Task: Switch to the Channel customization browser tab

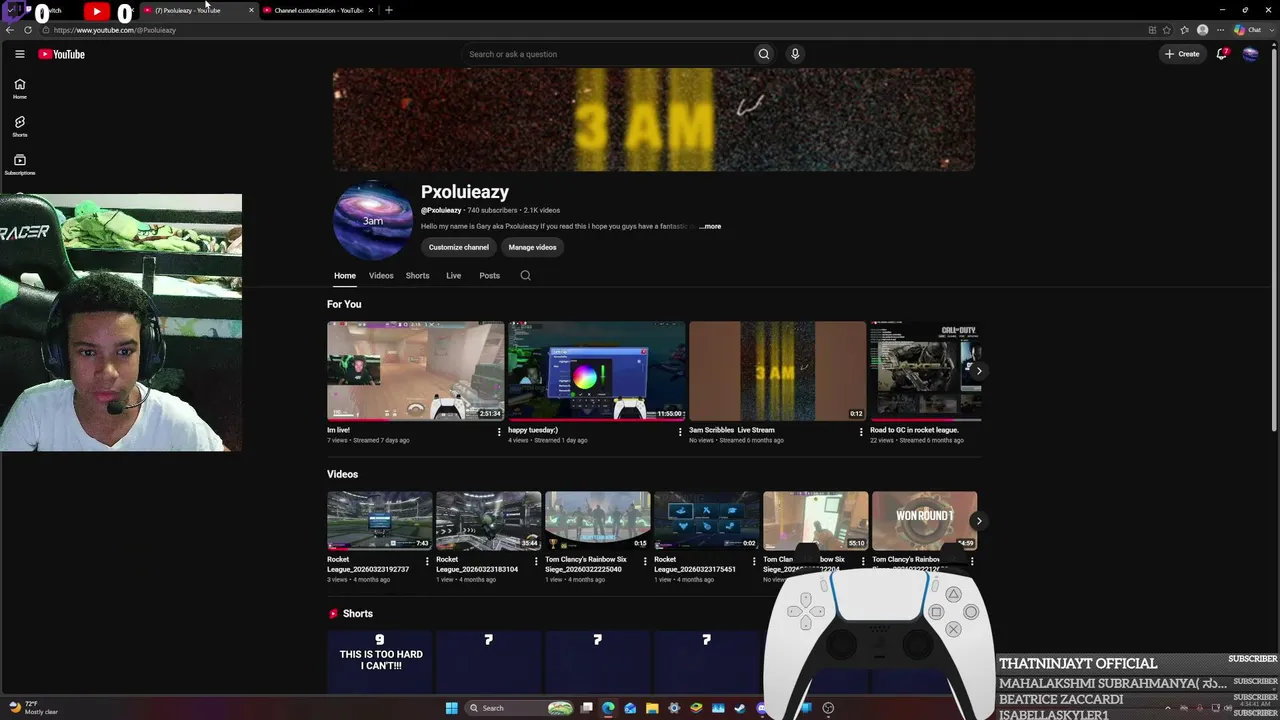Action: (x=318, y=10)
